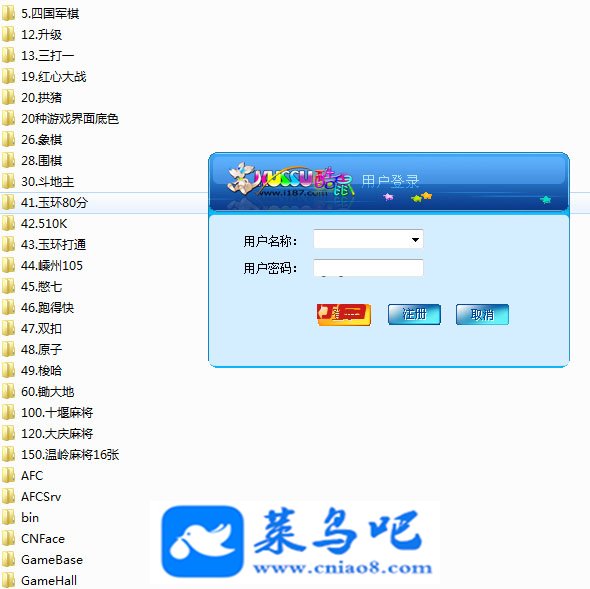Click the folder icon beside 5.四国军棋
This screenshot has height=589, width=590.
8,14
